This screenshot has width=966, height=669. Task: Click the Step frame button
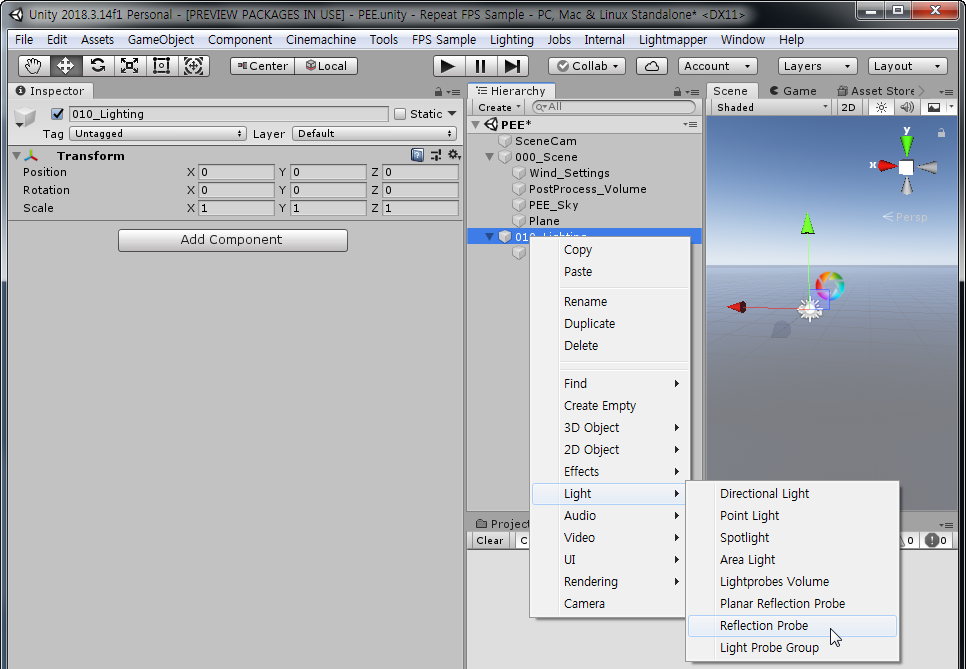click(513, 66)
